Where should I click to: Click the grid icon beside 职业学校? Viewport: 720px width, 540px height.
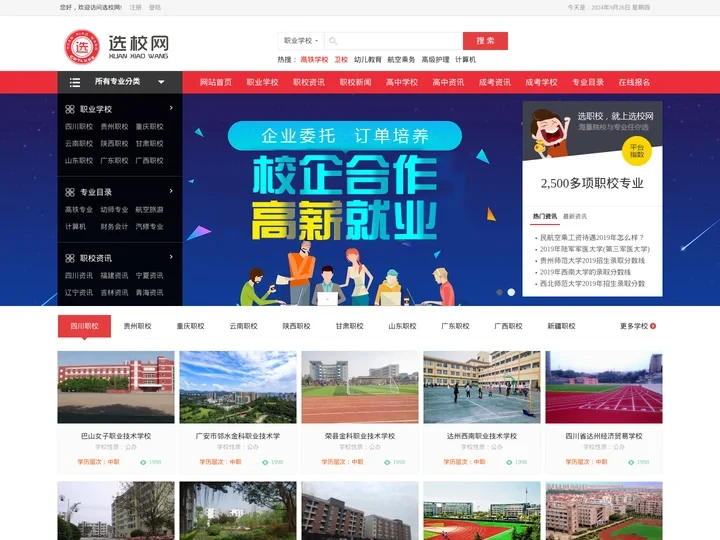(70, 109)
